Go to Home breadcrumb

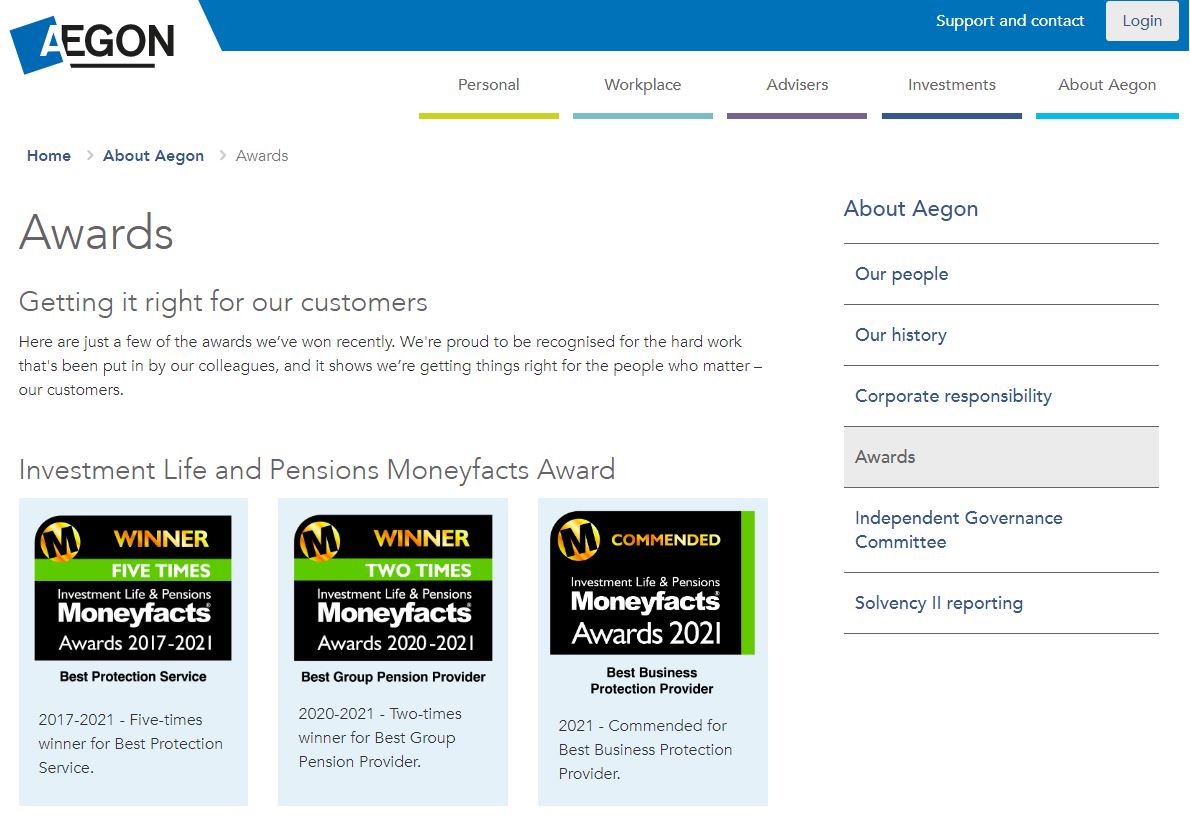pyautogui.click(x=49, y=156)
